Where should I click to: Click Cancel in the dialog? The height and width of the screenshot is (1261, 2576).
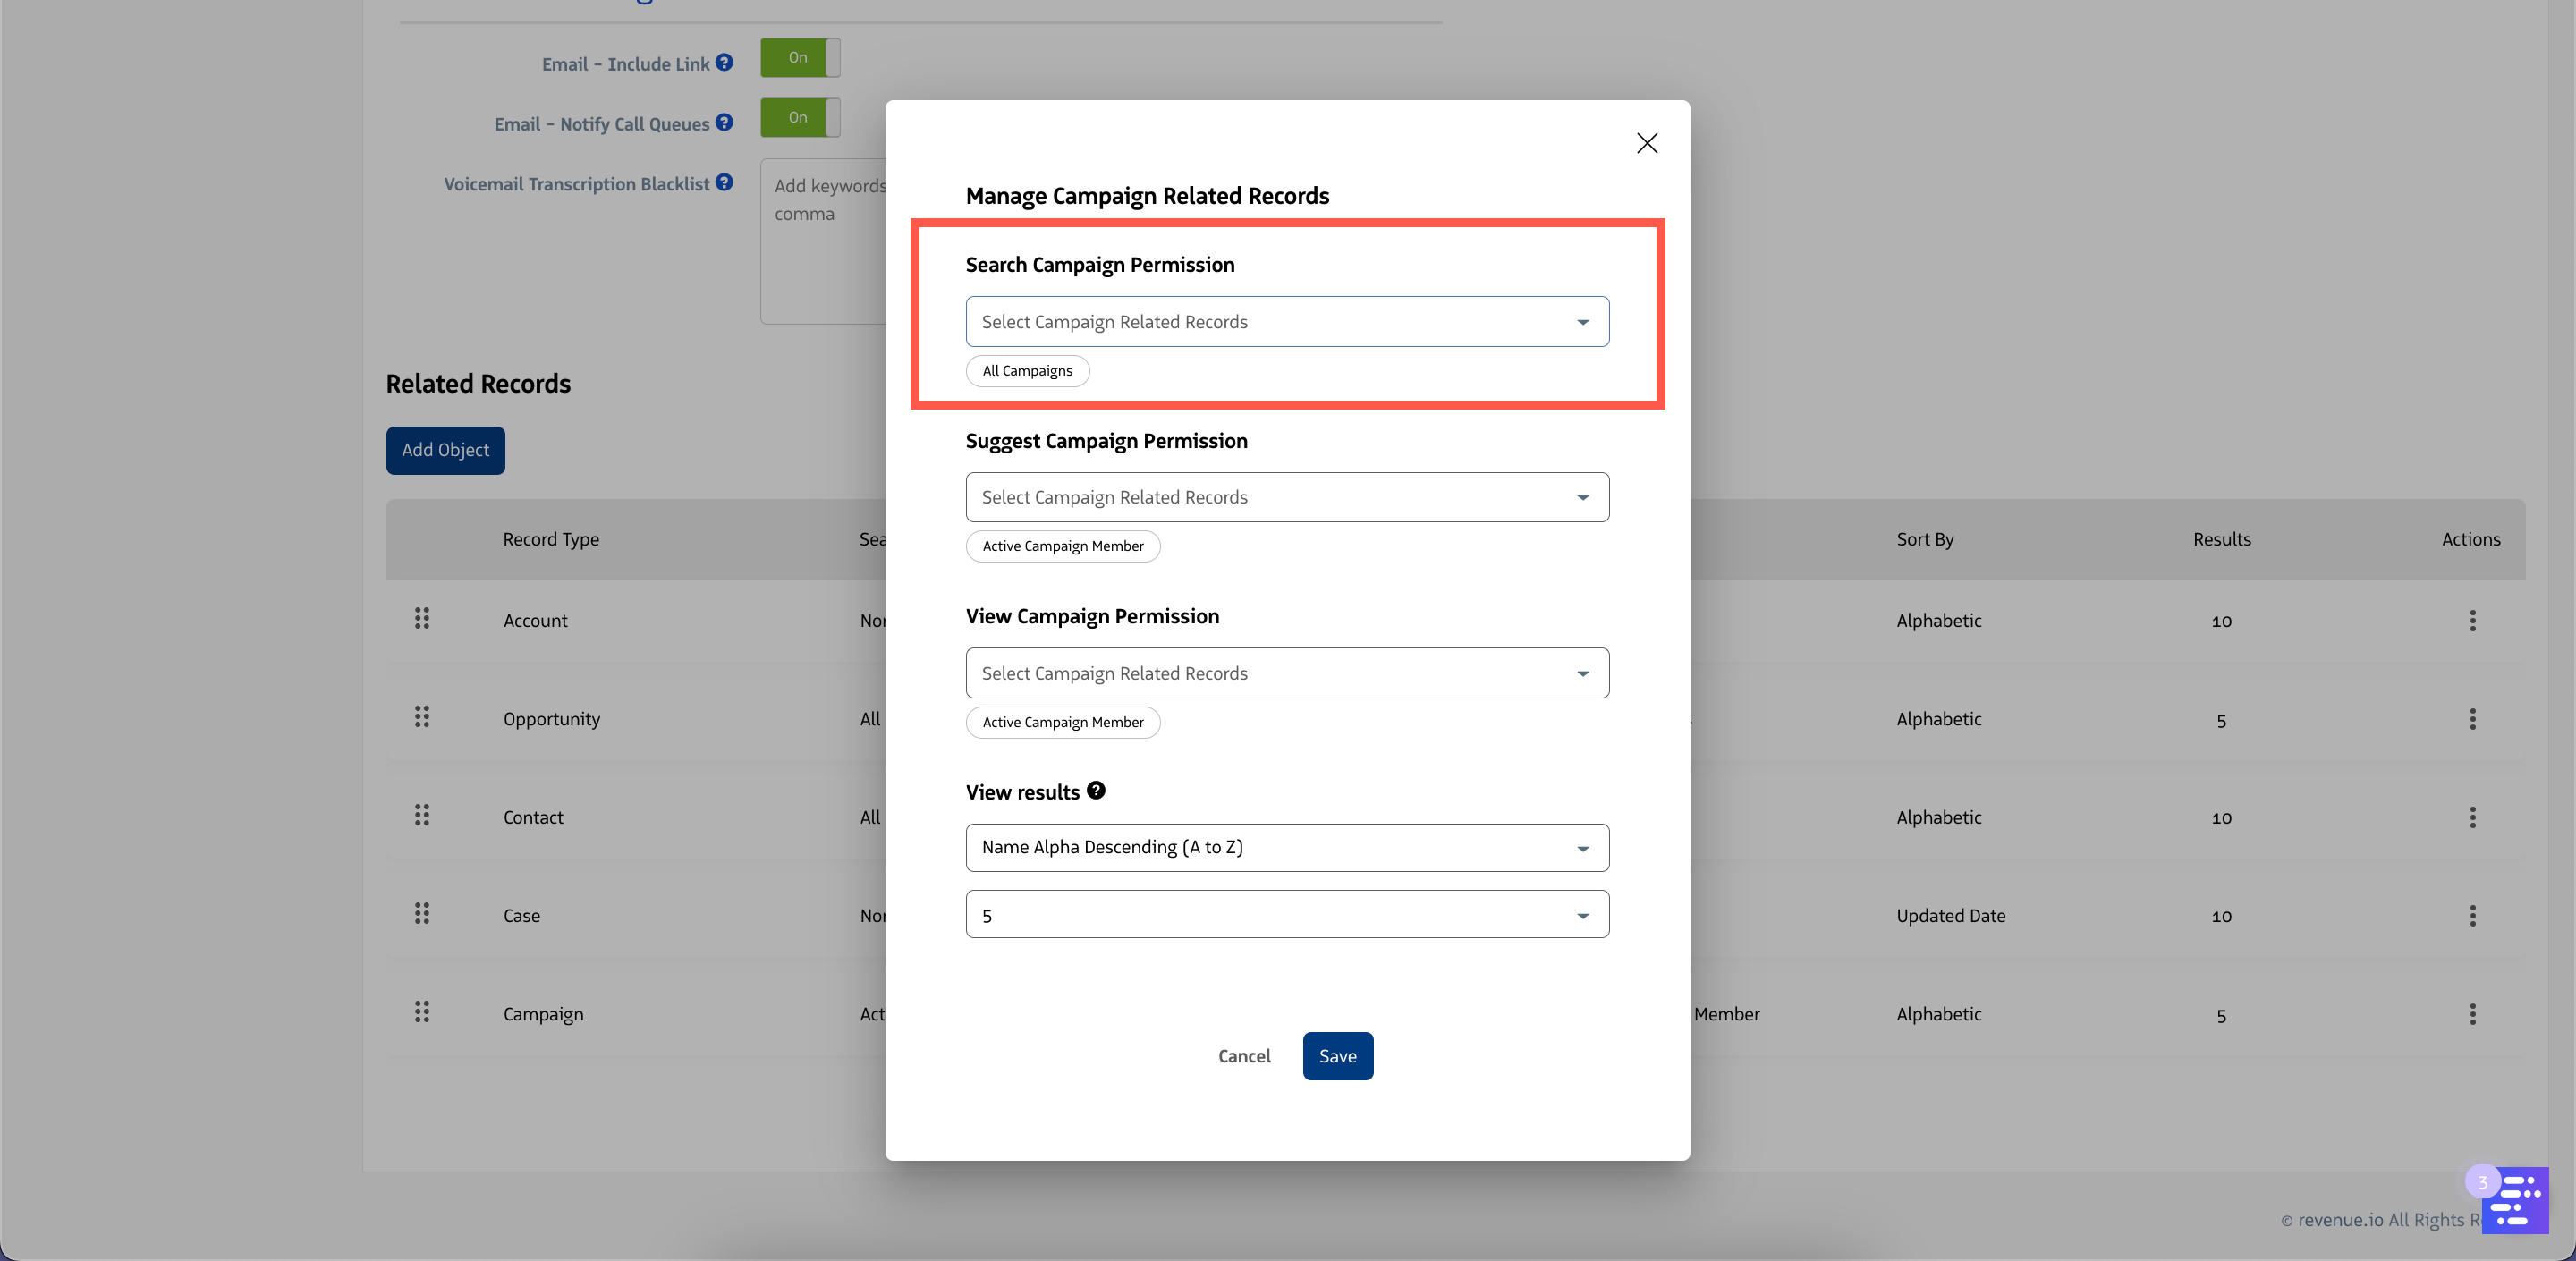coord(1243,1056)
